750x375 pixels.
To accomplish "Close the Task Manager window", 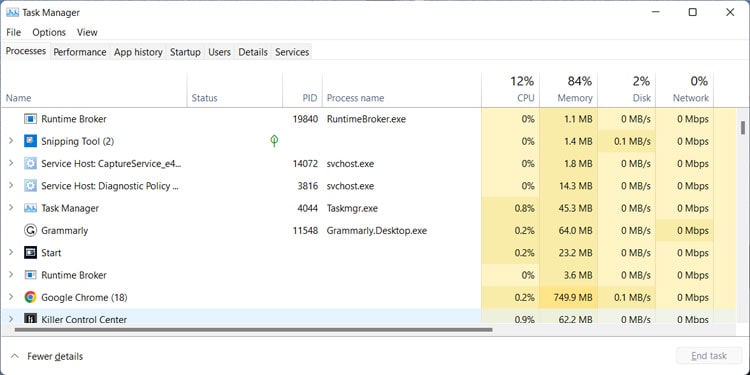I will coord(730,12).
